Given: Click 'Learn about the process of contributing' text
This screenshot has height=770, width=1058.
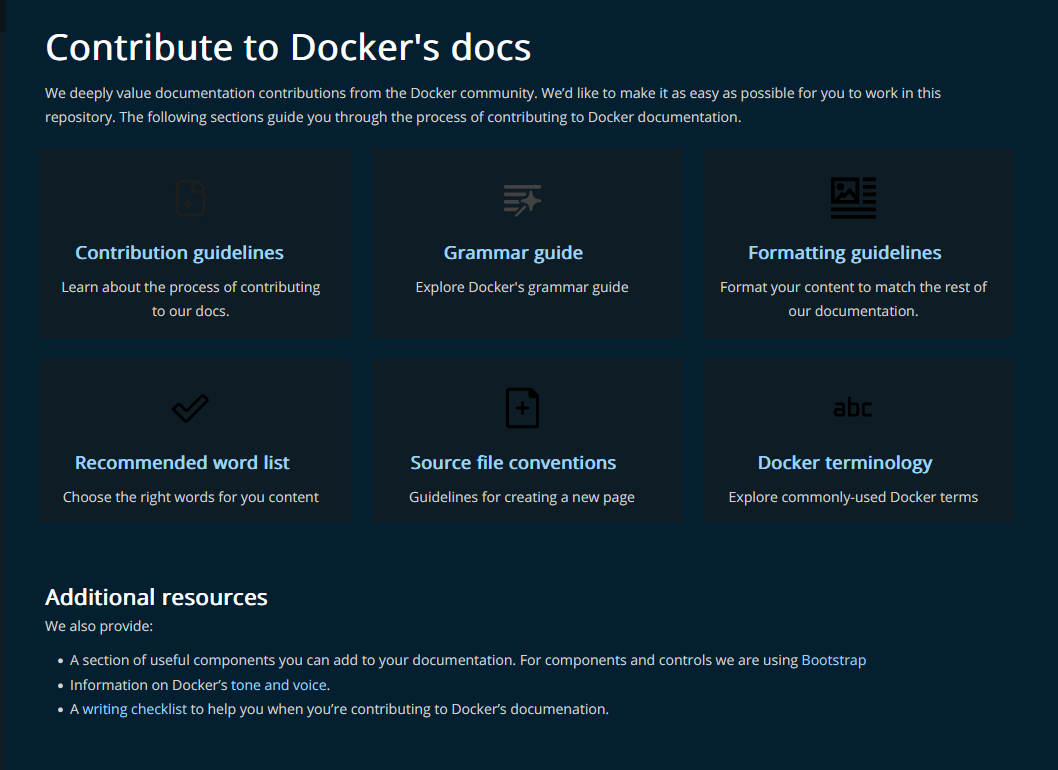Looking at the screenshot, I should (x=190, y=299).
